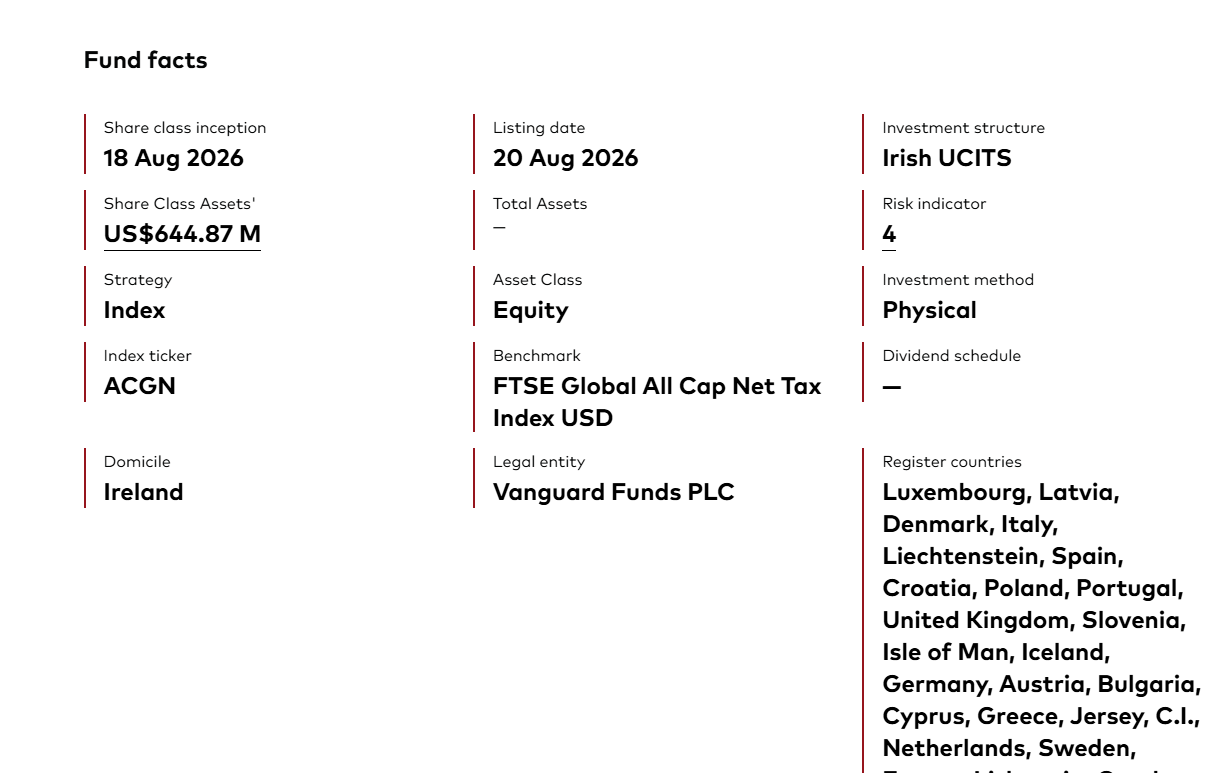This screenshot has height=773, width=1214.
Task: Click the Register countries label
Action: (x=952, y=462)
